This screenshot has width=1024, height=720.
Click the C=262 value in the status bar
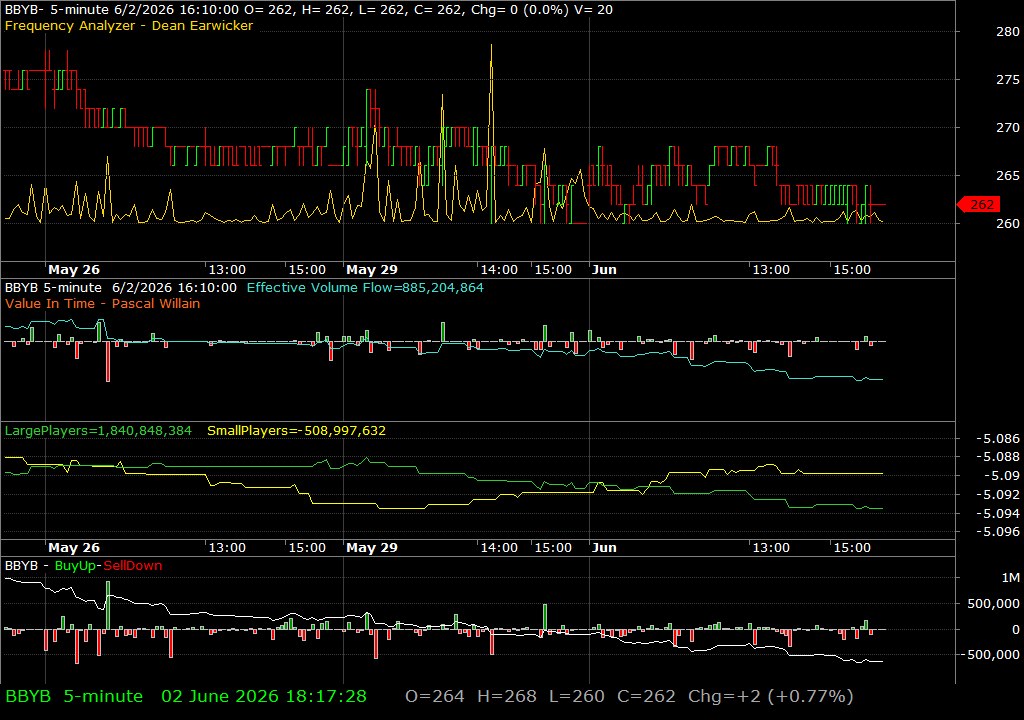pyautogui.click(x=647, y=696)
